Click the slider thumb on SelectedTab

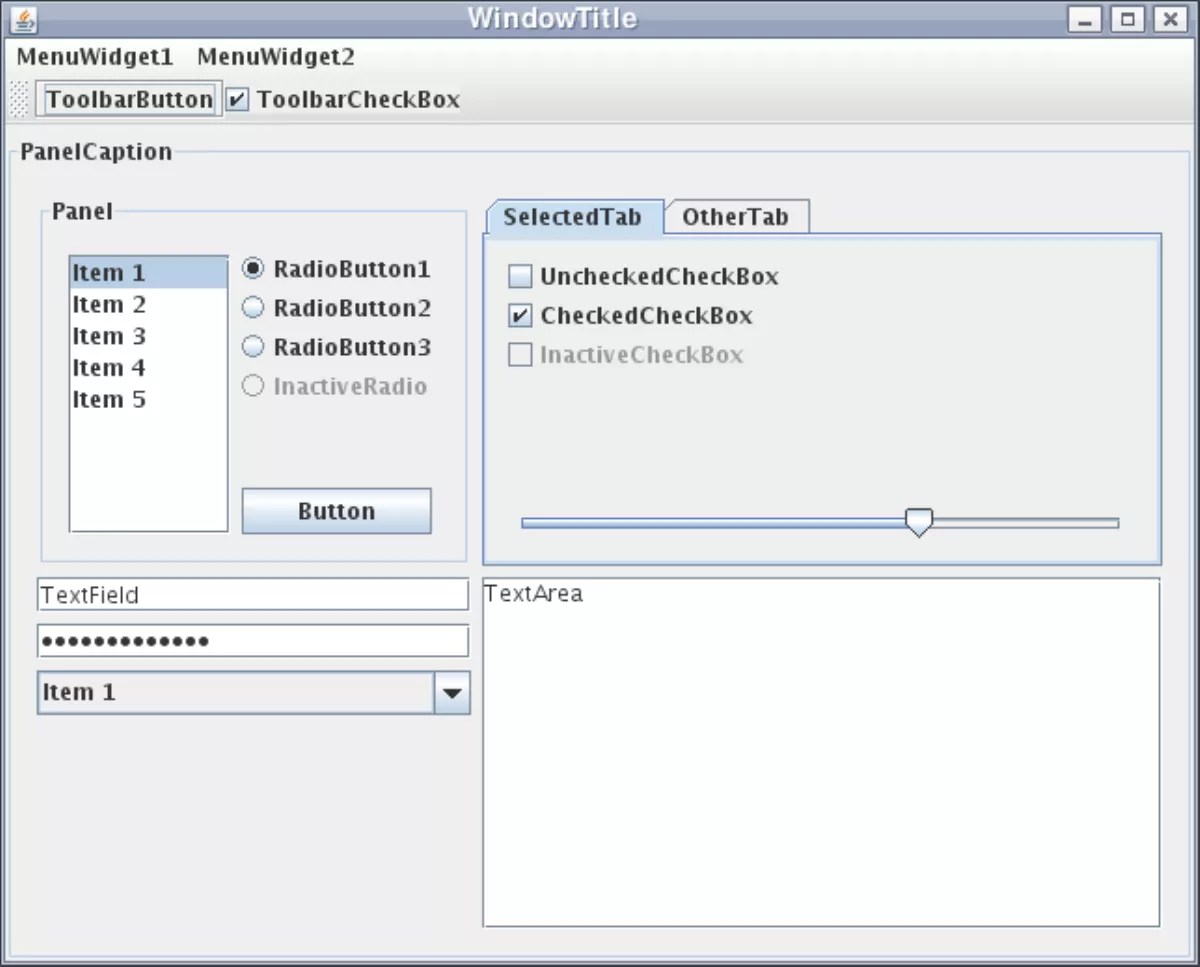pyautogui.click(x=918, y=521)
